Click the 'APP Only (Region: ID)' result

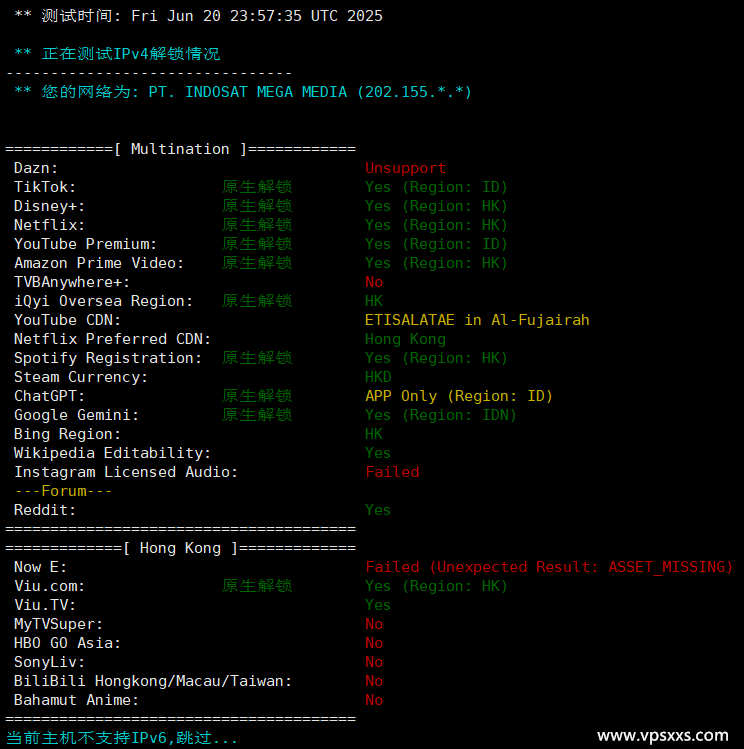click(x=459, y=396)
